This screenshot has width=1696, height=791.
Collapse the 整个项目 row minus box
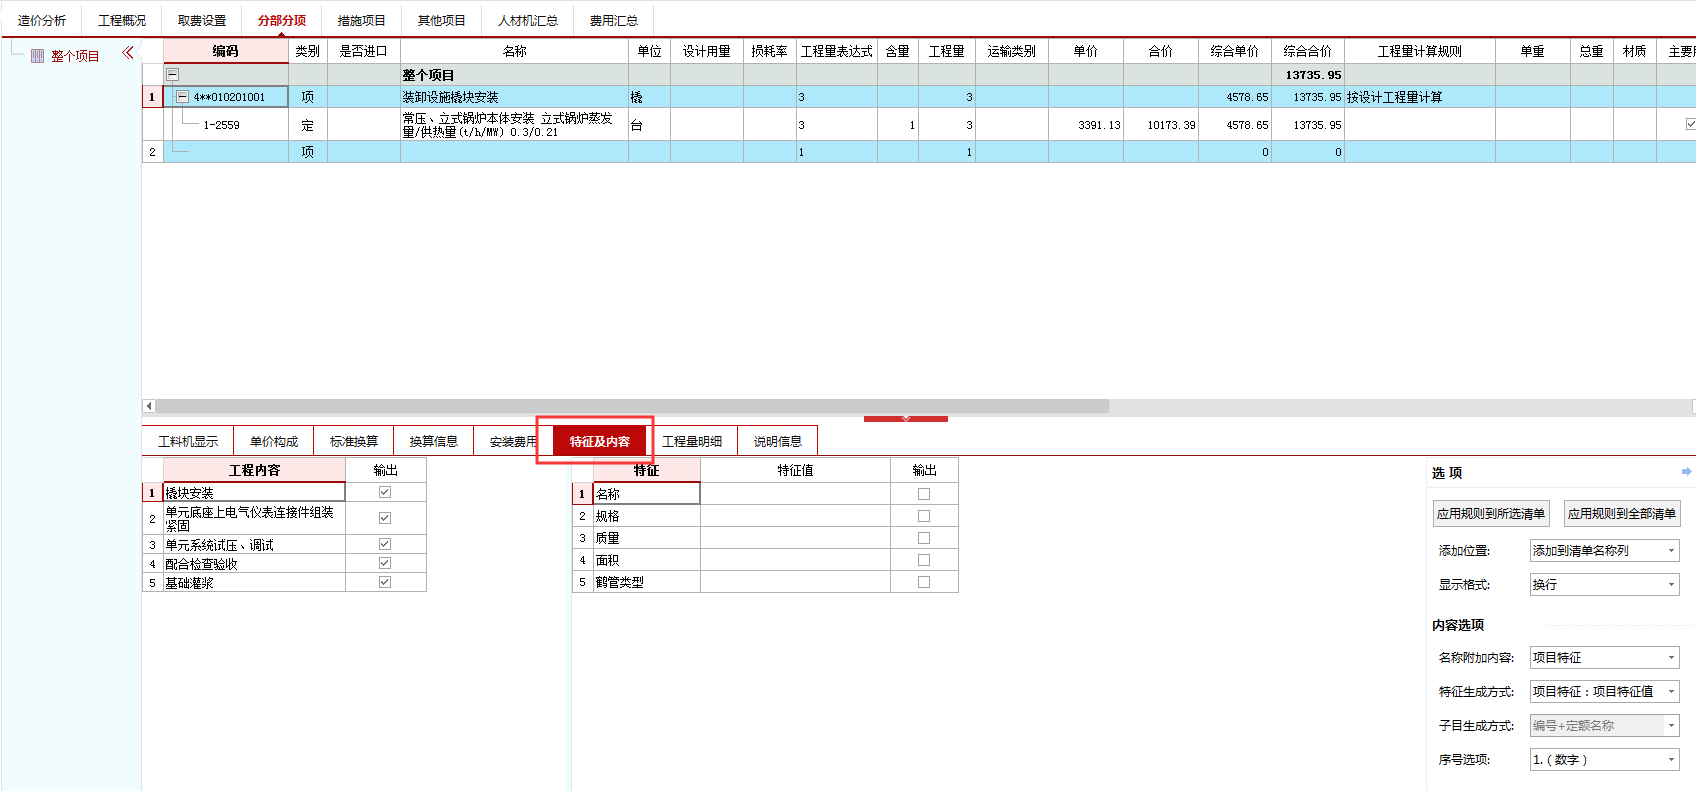172,75
